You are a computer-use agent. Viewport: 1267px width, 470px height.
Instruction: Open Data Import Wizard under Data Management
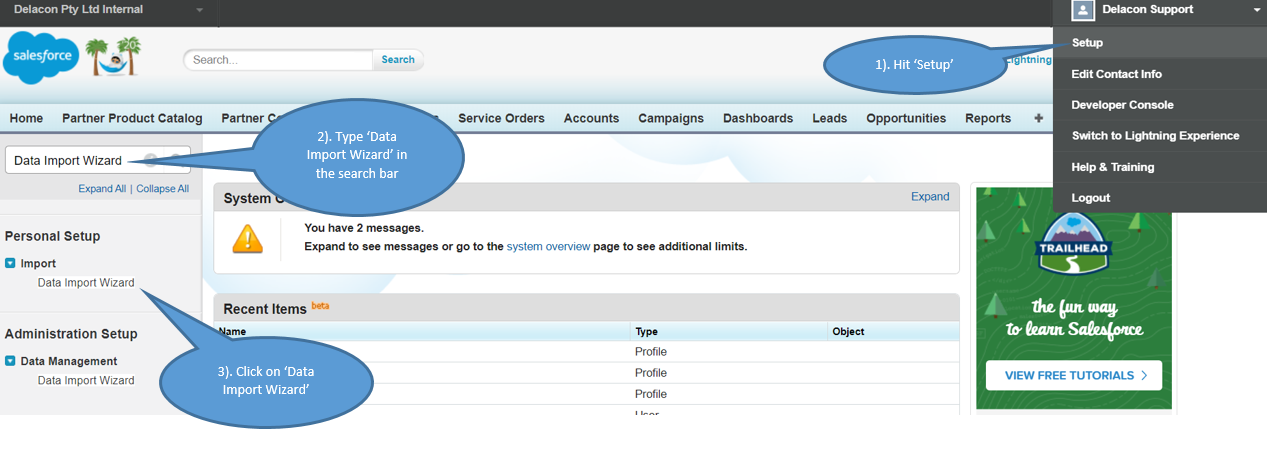click(x=86, y=381)
